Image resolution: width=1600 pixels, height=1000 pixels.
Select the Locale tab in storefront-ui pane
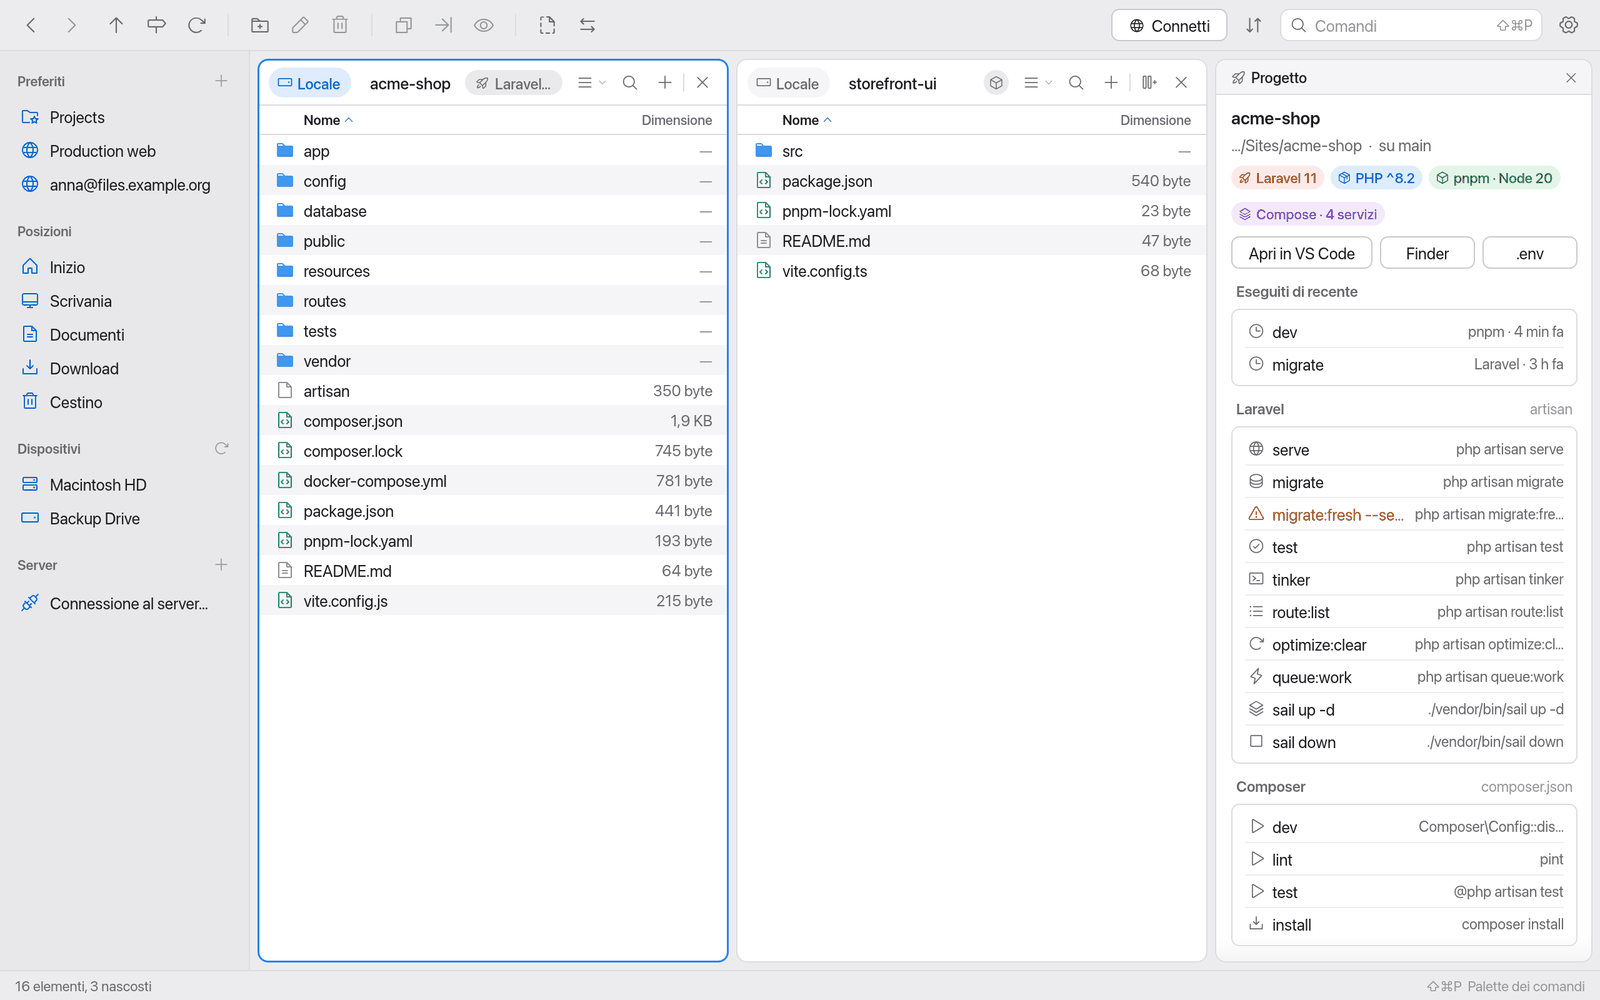(x=788, y=83)
